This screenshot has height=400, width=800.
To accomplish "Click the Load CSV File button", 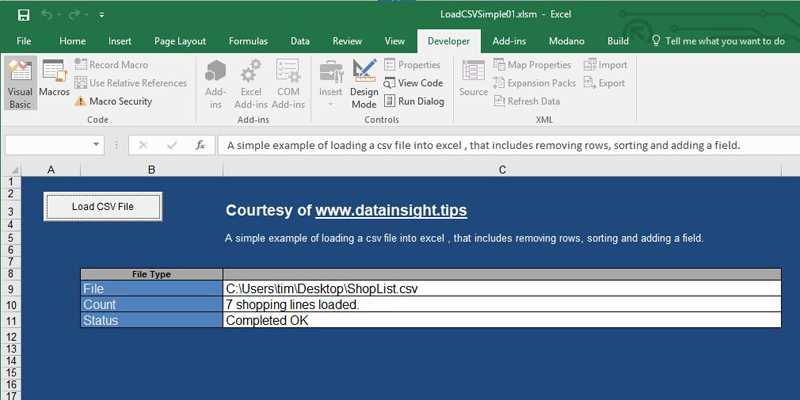I will pyautogui.click(x=103, y=207).
